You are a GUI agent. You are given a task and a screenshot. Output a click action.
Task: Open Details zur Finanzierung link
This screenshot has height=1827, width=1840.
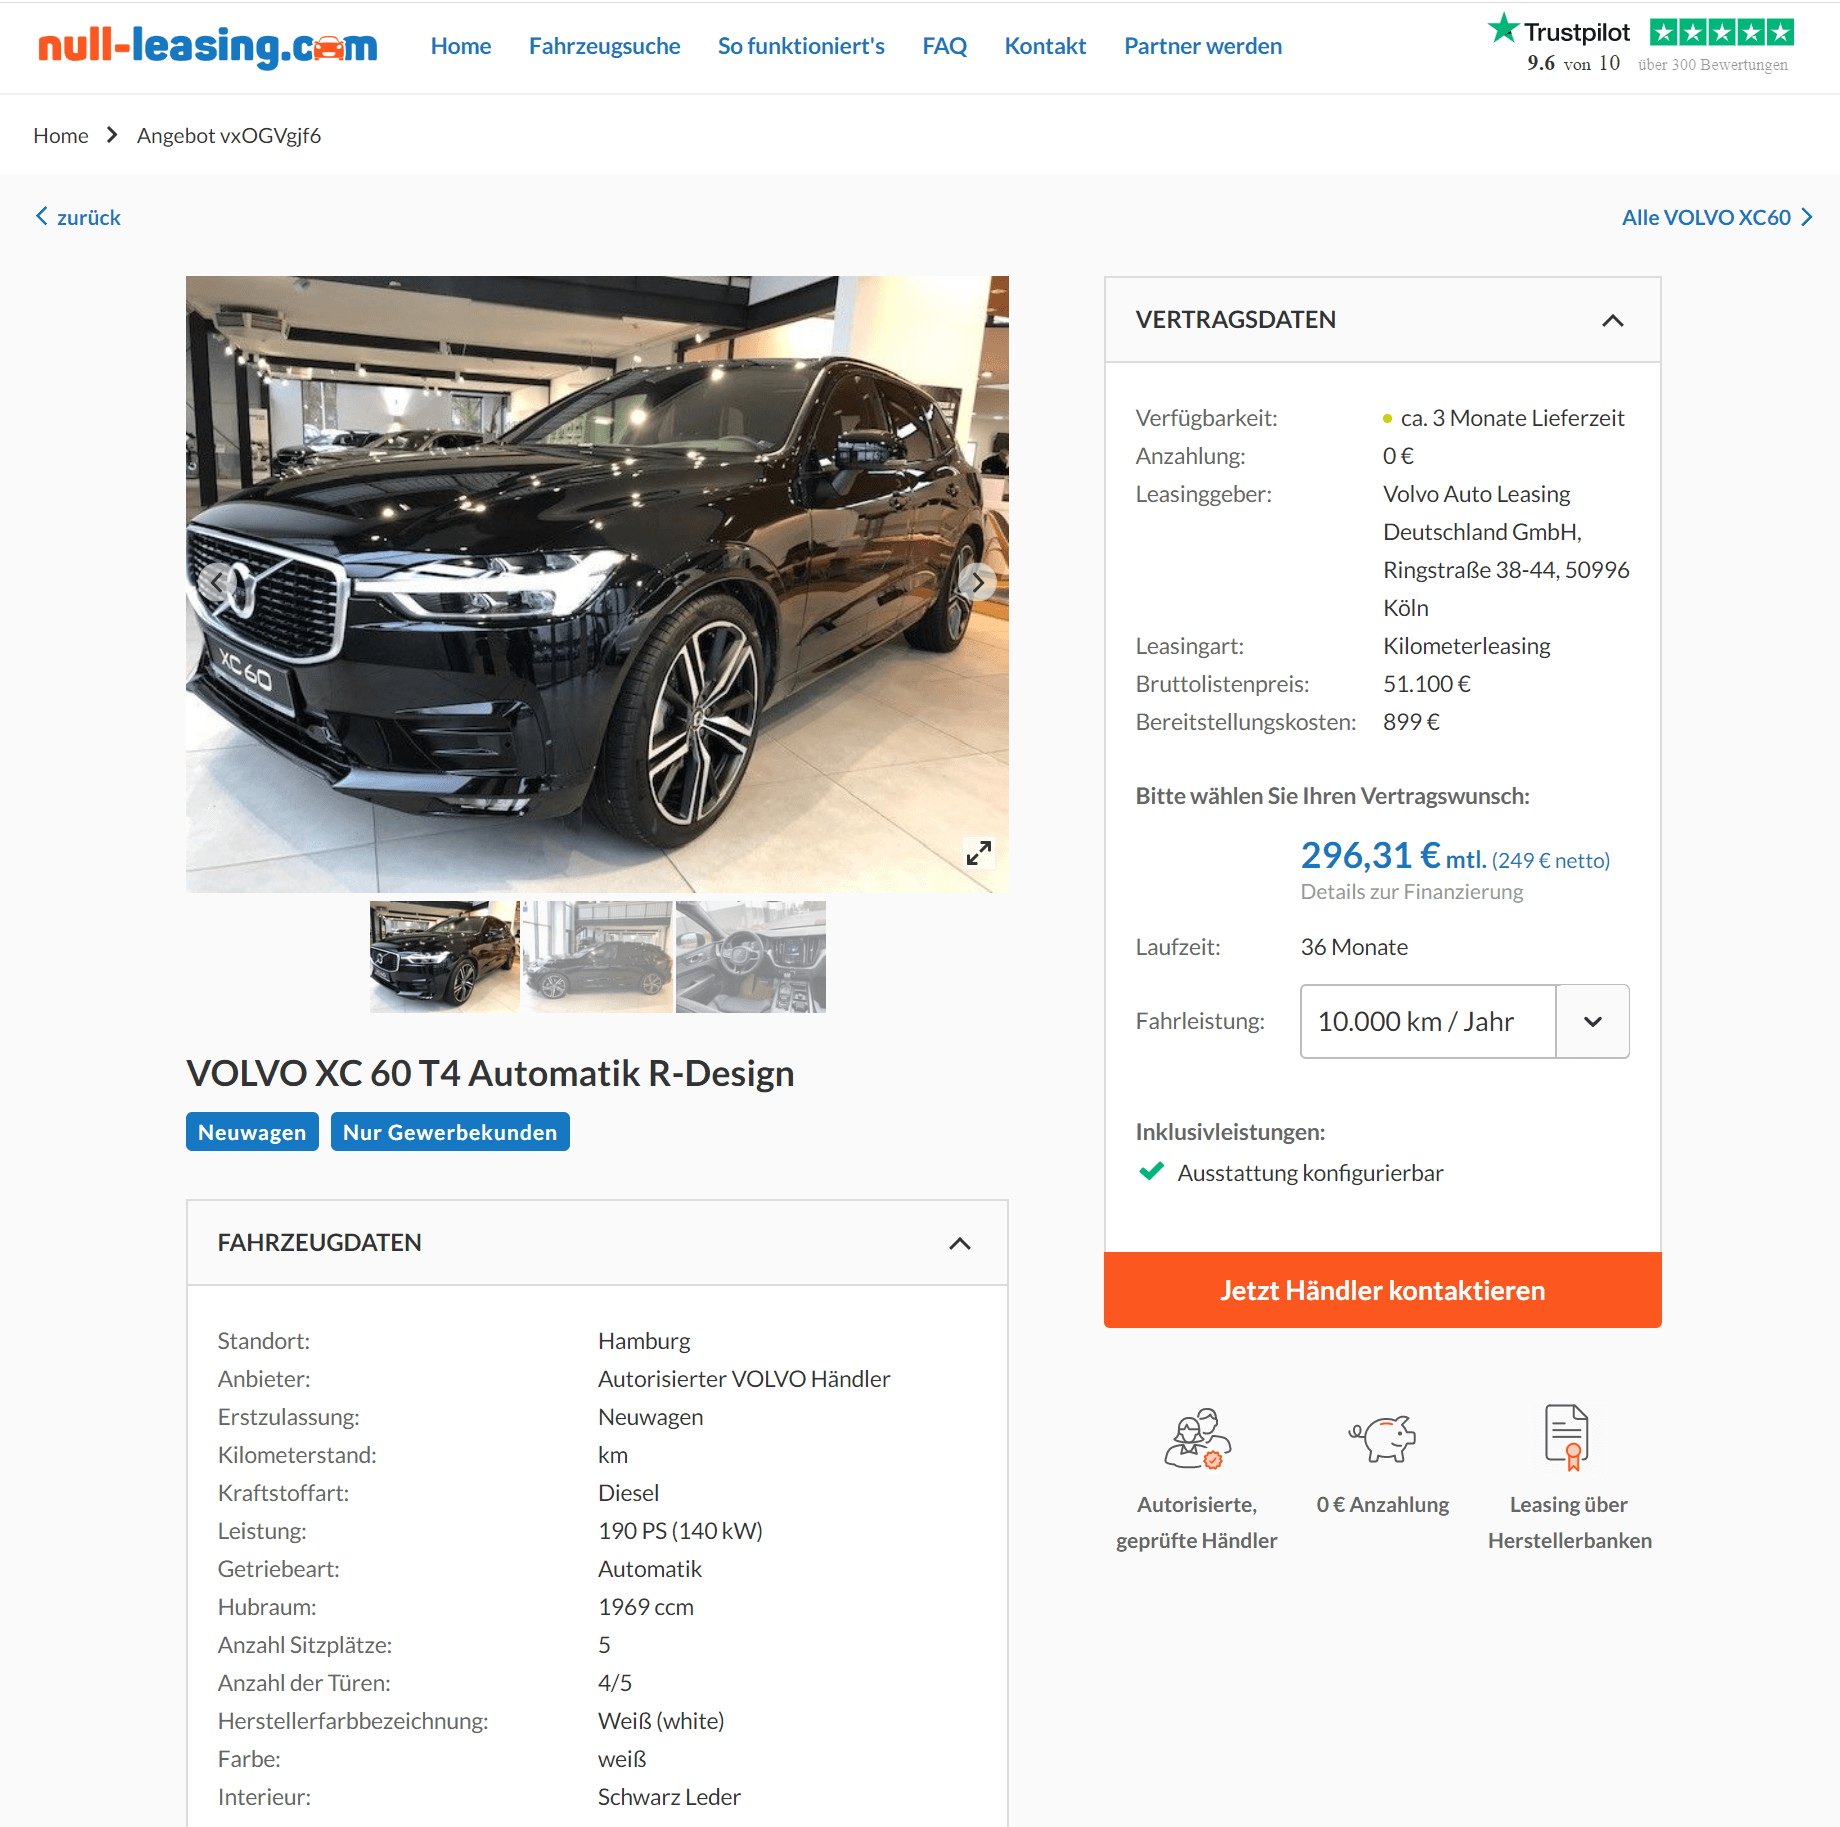(1411, 891)
